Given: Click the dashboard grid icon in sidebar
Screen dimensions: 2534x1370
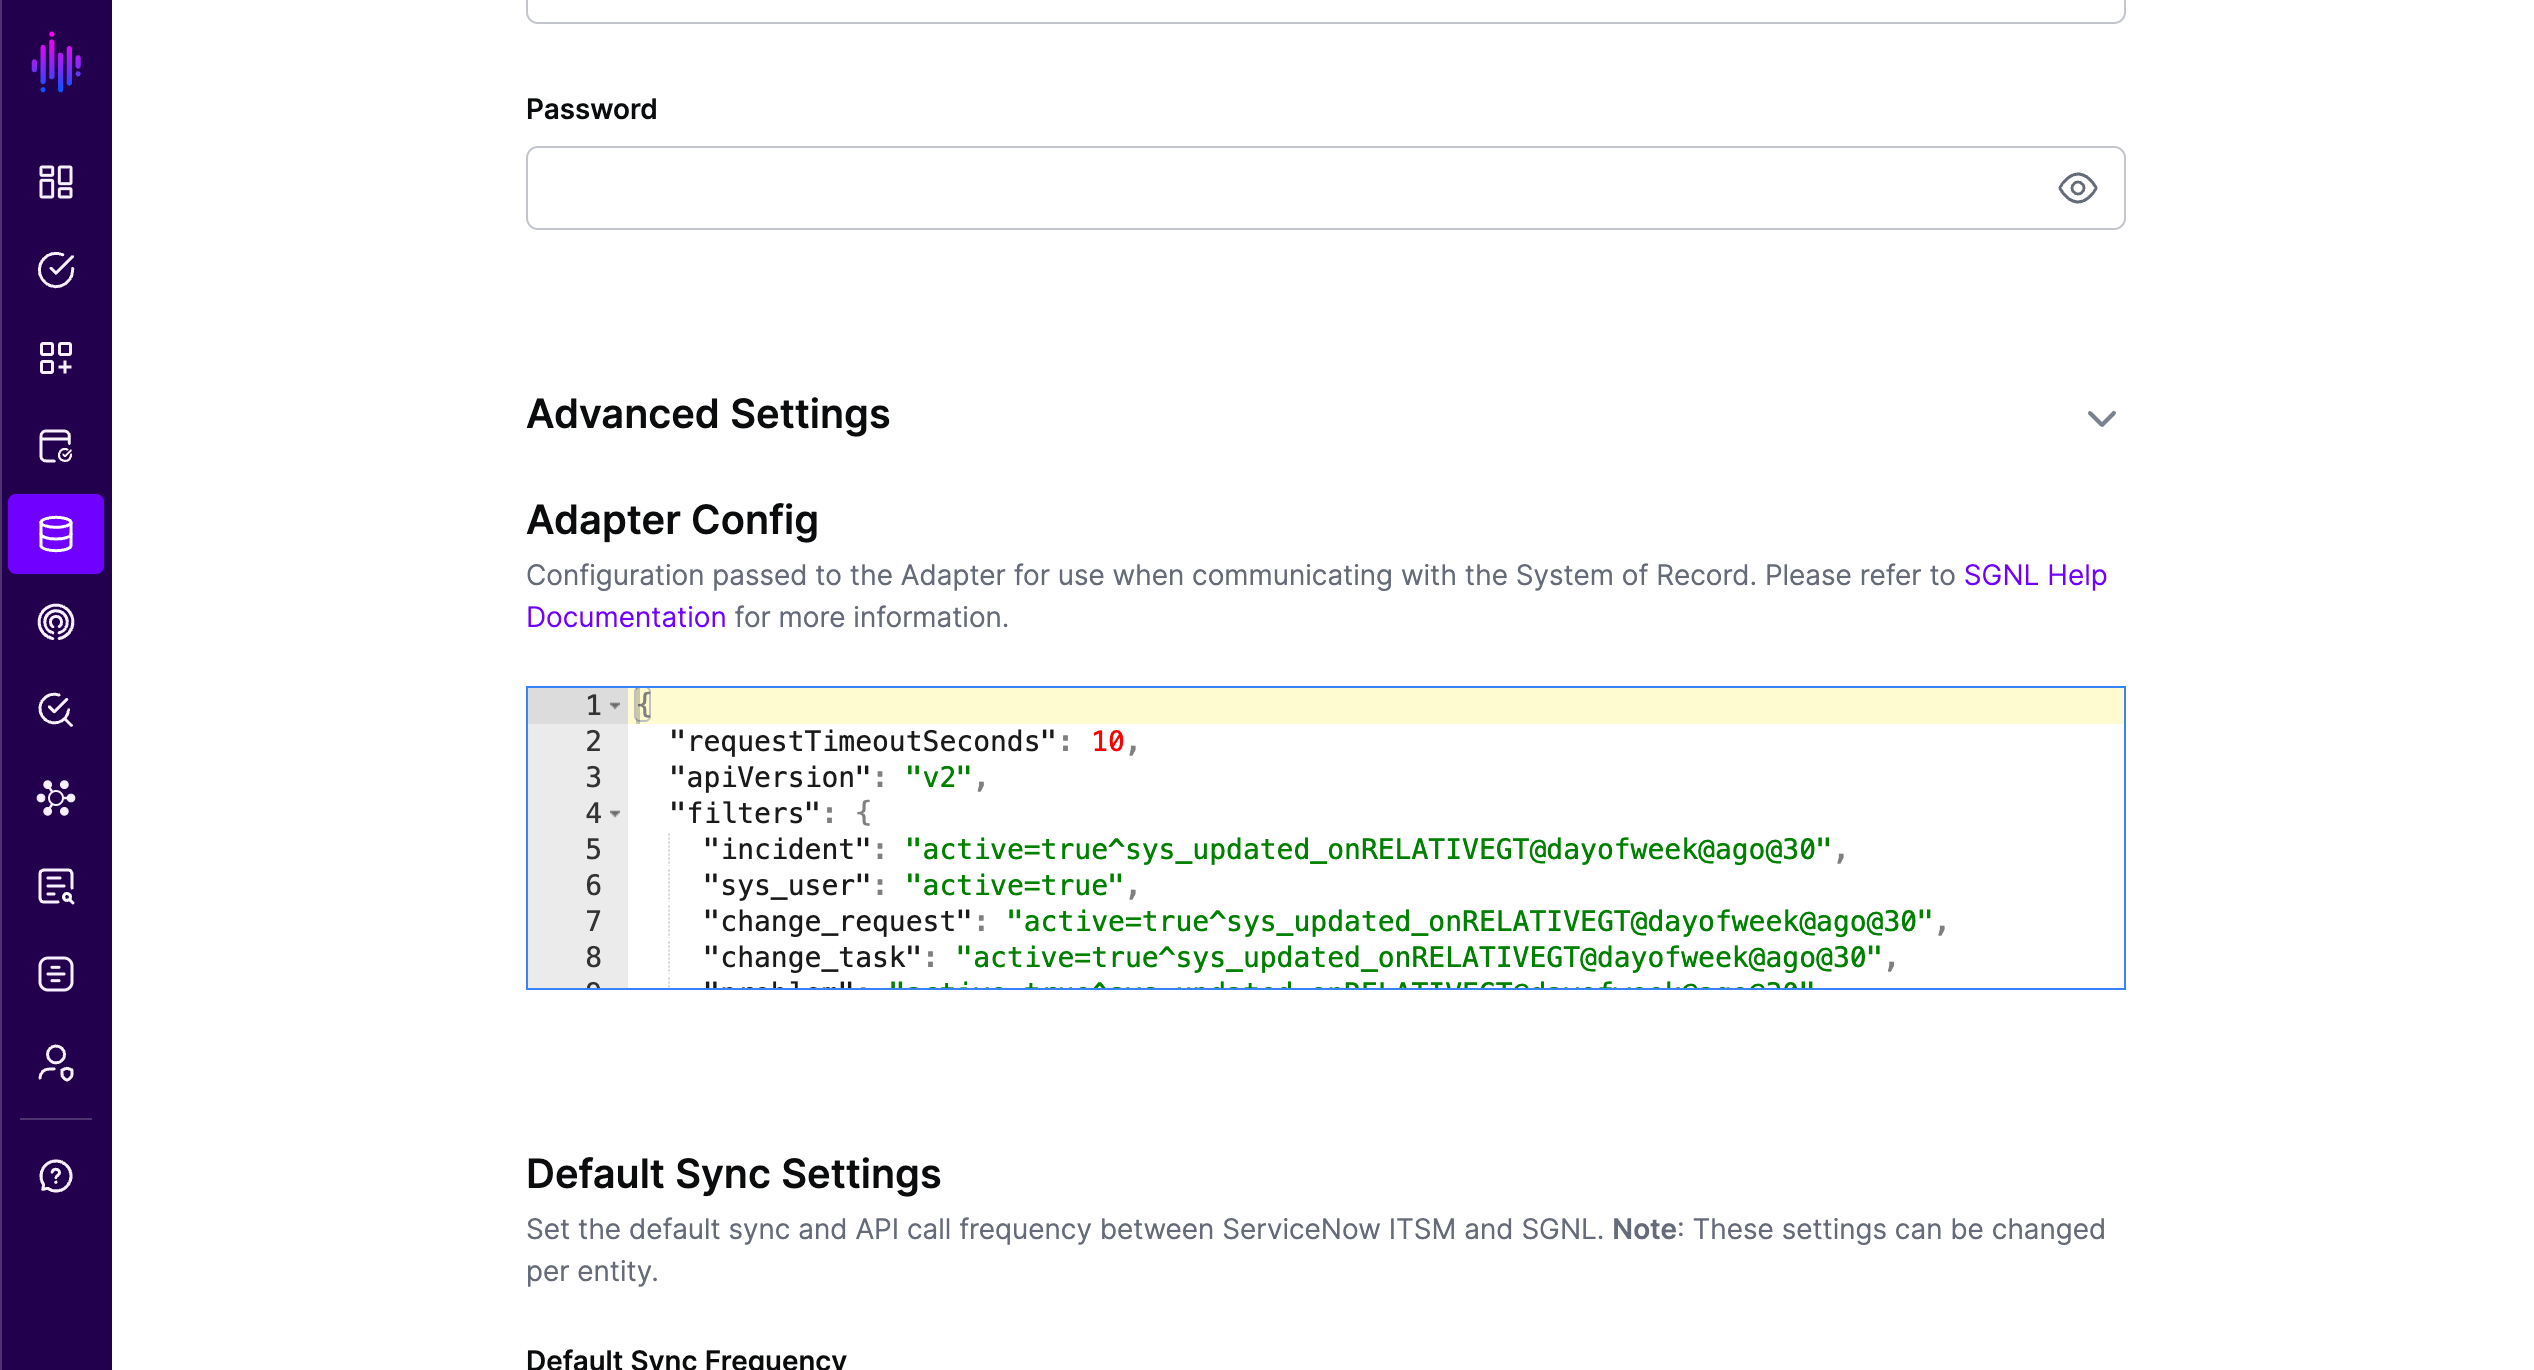Looking at the screenshot, I should 56,181.
